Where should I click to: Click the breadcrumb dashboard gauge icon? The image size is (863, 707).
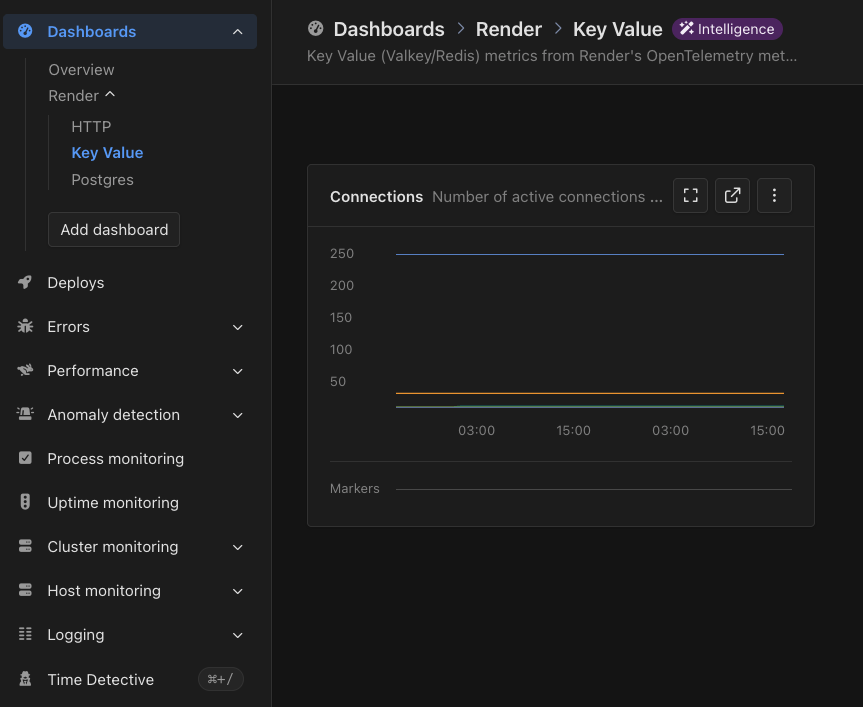click(x=315, y=29)
